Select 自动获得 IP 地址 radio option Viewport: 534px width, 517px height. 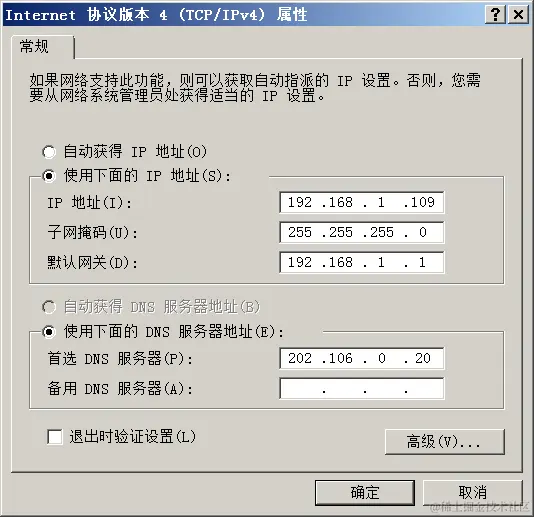[x=49, y=152]
